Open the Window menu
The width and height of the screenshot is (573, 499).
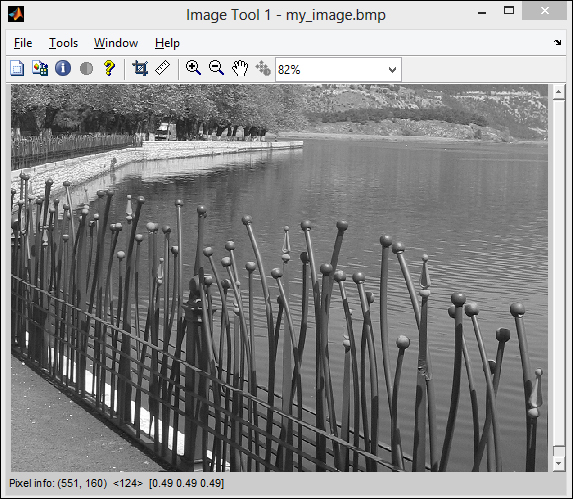(116, 43)
